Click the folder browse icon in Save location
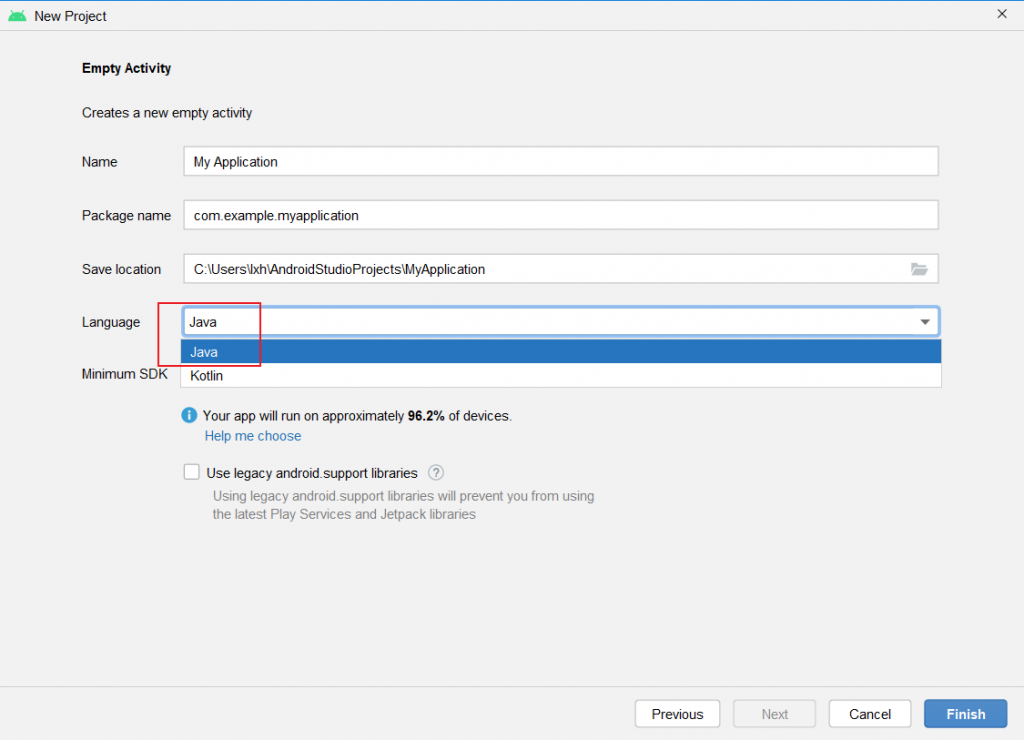The width and height of the screenshot is (1024, 740). click(919, 269)
